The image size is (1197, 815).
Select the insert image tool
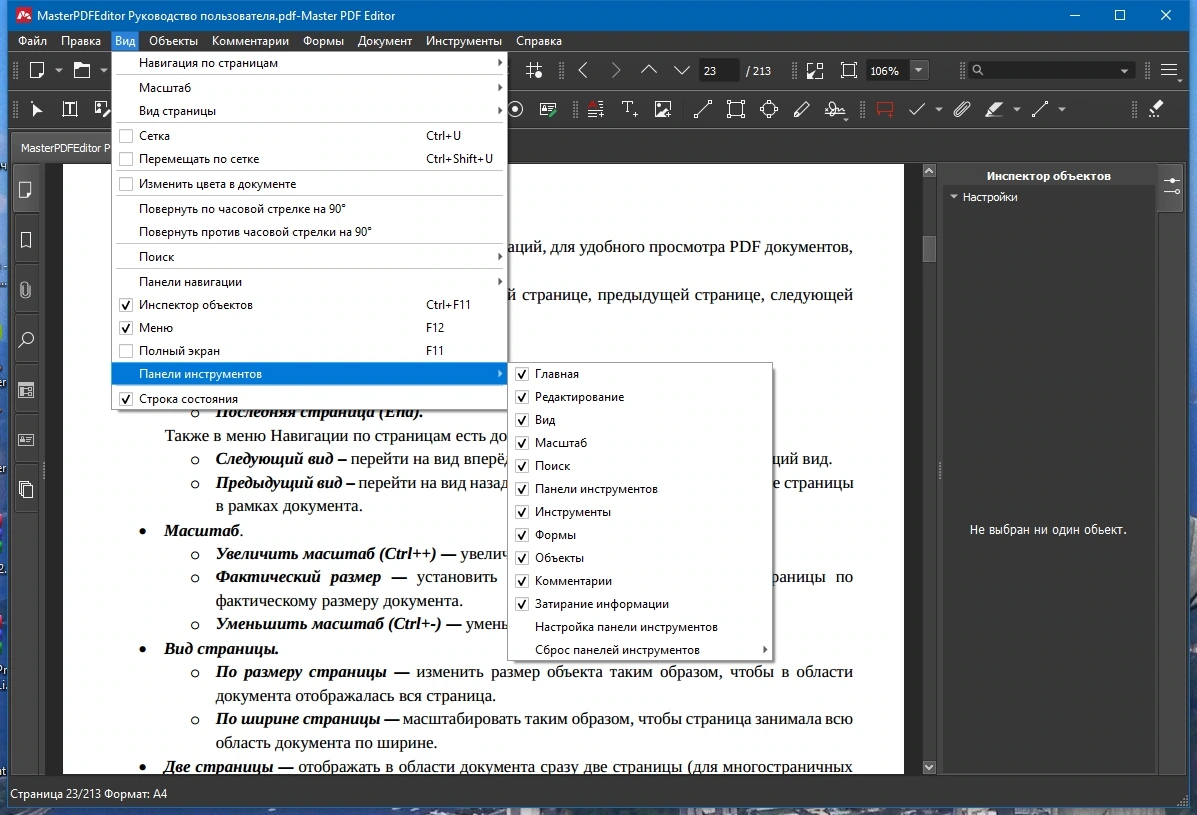(663, 109)
